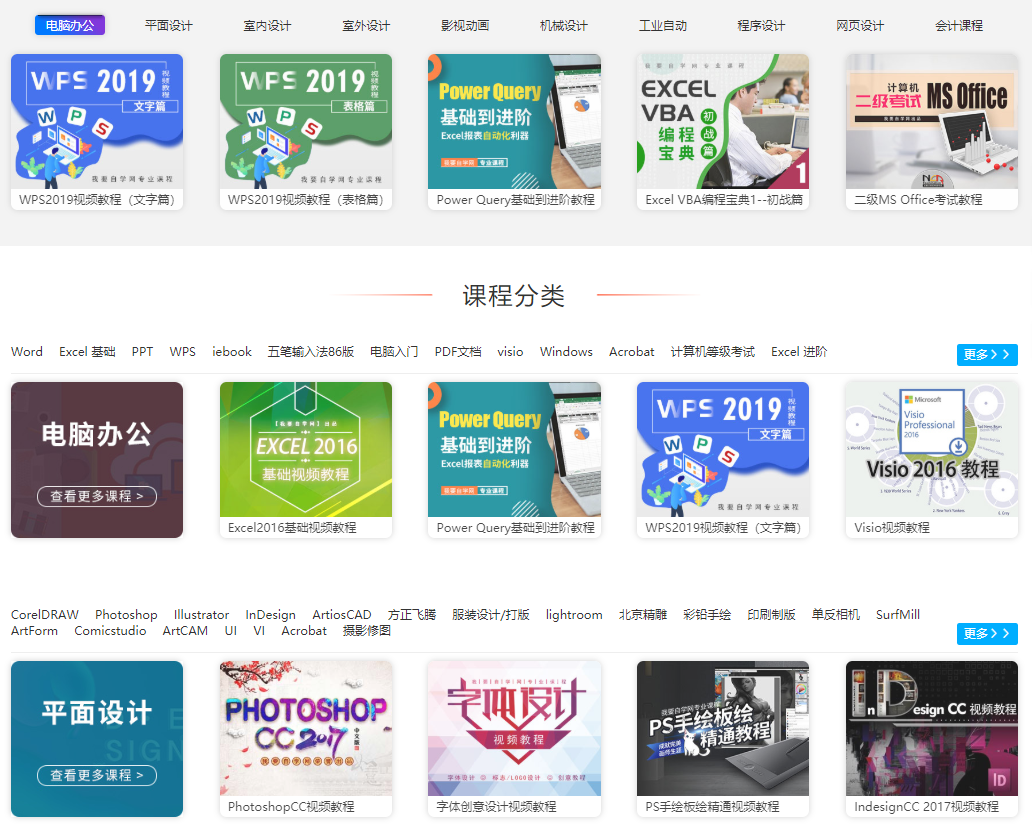1032x835 pixels.
Task: Click 查看更多课程 on 电脑办公 card
Action: pos(97,496)
